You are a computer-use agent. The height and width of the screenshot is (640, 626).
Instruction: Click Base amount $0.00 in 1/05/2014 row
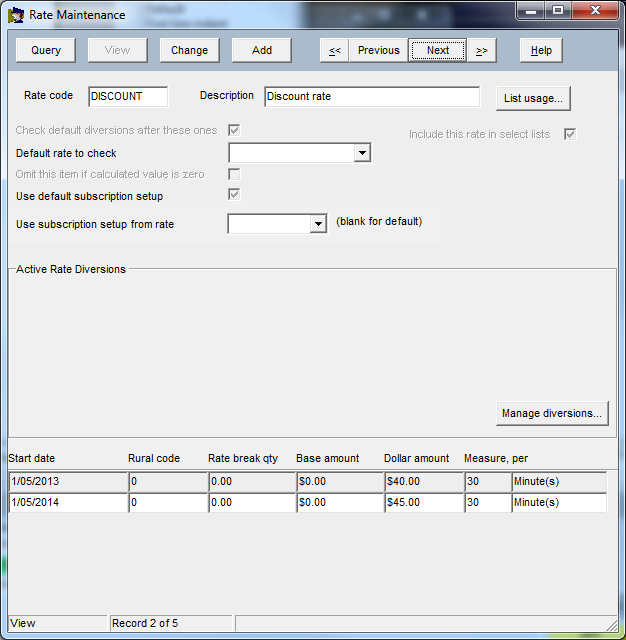[x=340, y=502]
